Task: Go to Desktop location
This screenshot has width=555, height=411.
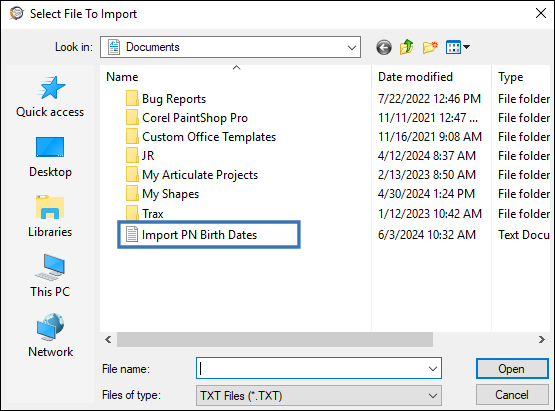Action: tap(50, 157)
